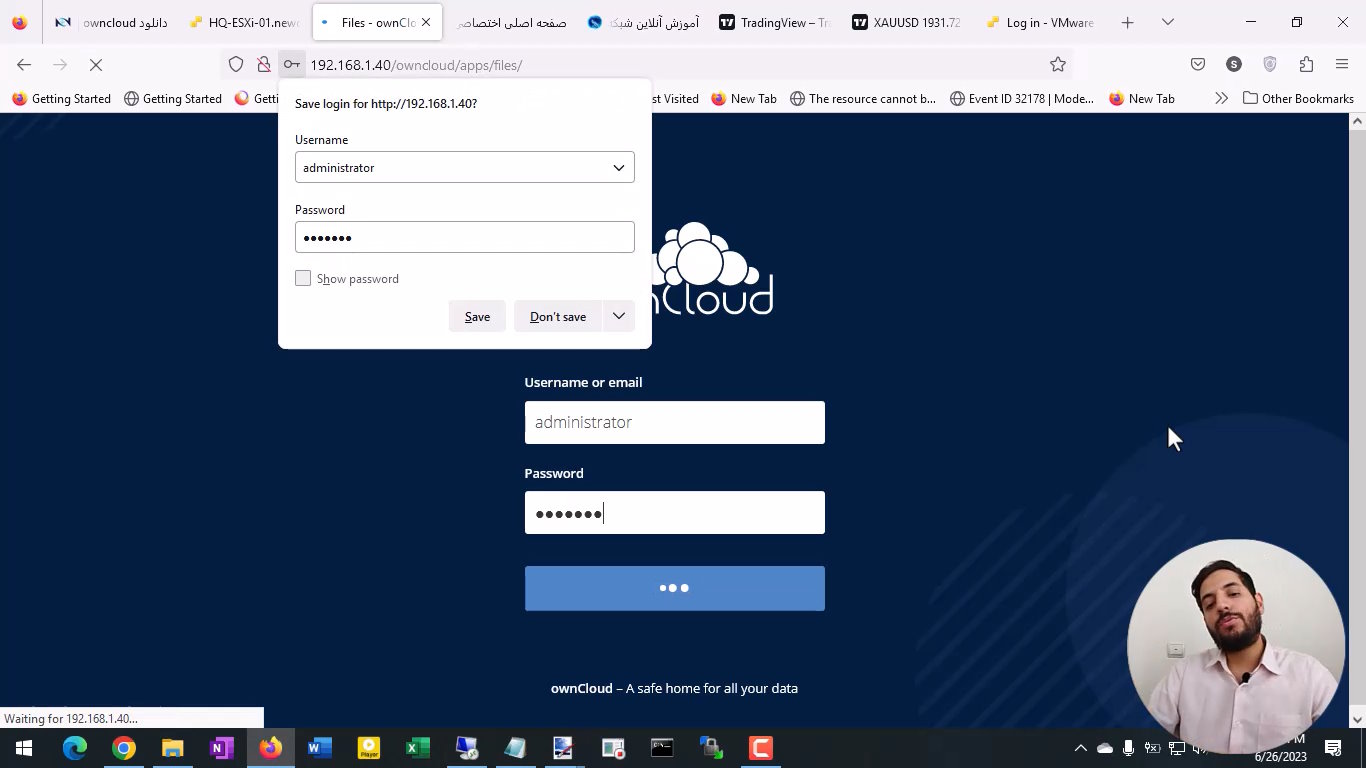The height and width of the screenshot is (768, 1366).
Task: Click Save in the login prompt
Action: (x=477, y=316)
